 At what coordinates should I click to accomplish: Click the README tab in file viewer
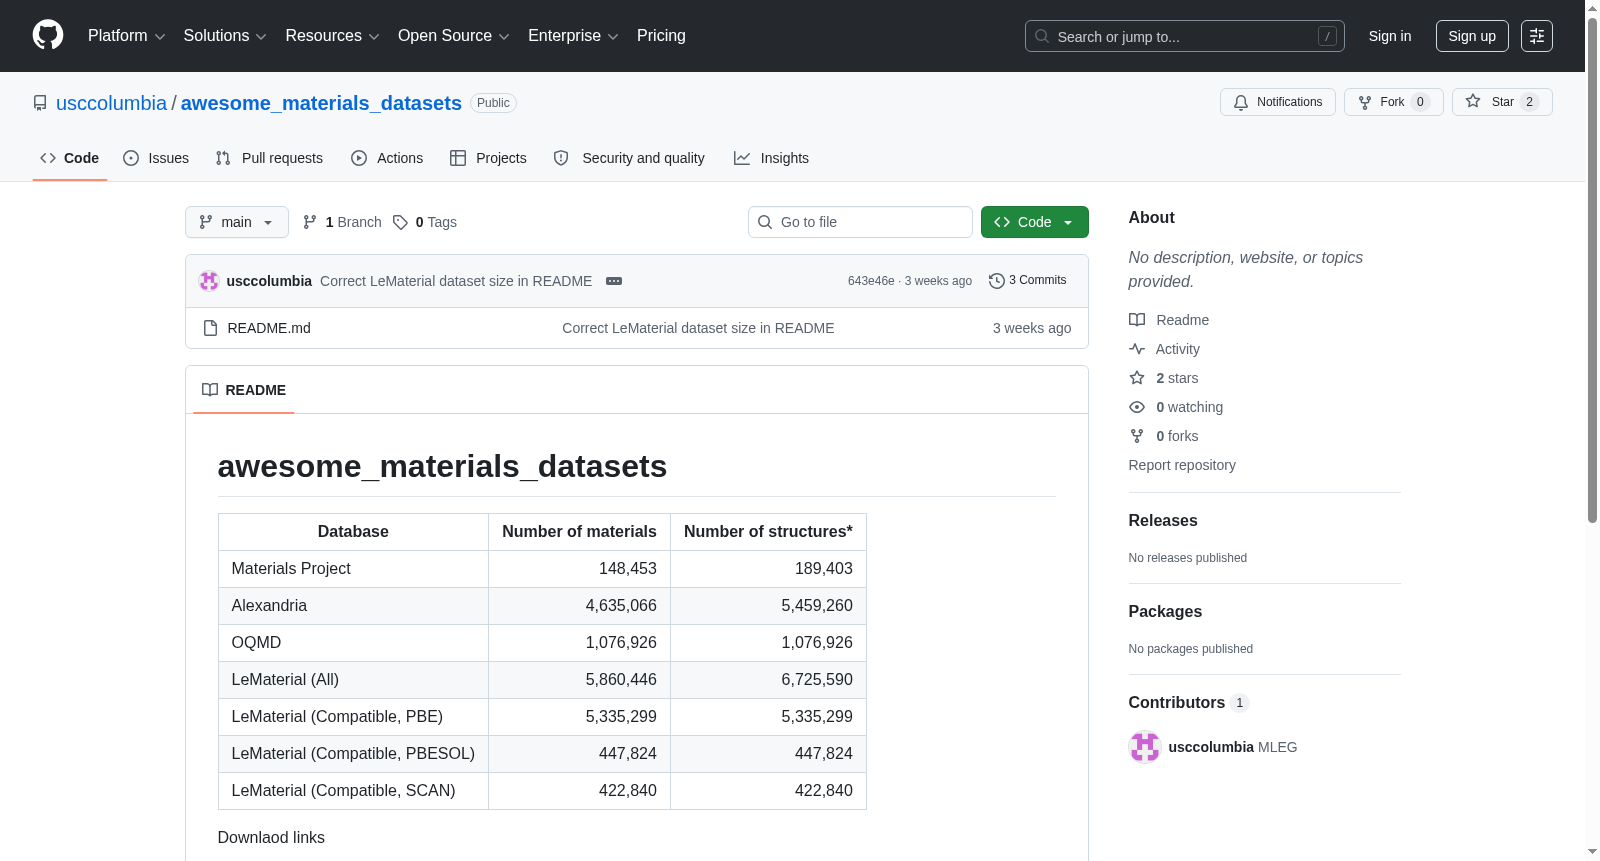[244, 390]
